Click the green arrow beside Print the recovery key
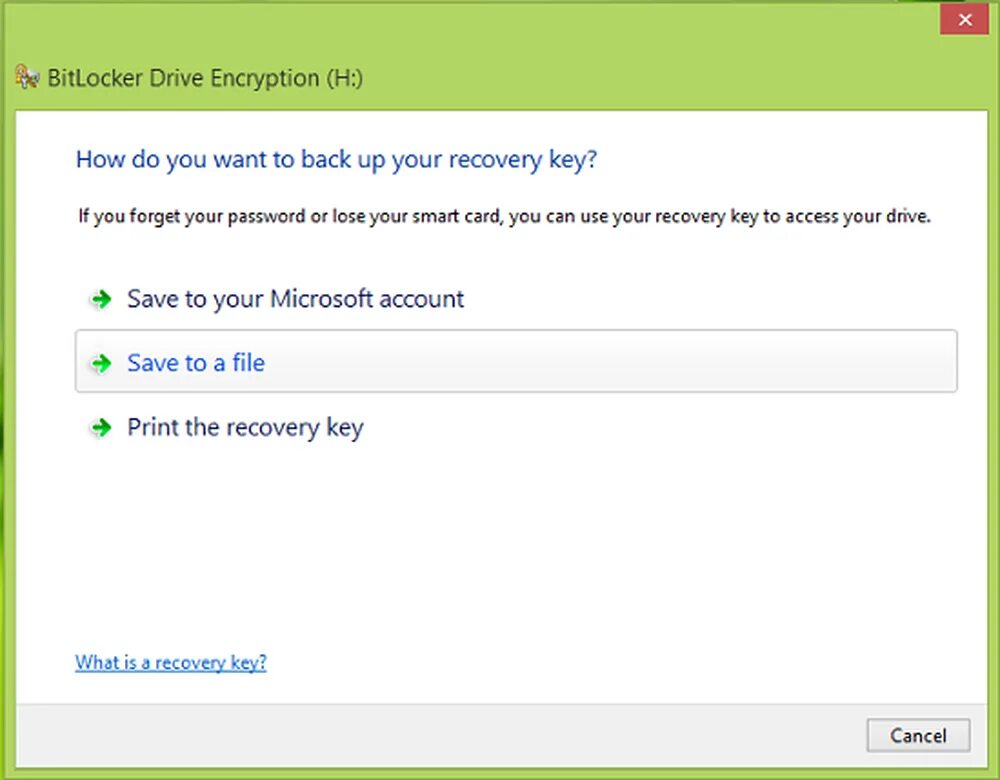 (99, 428)
